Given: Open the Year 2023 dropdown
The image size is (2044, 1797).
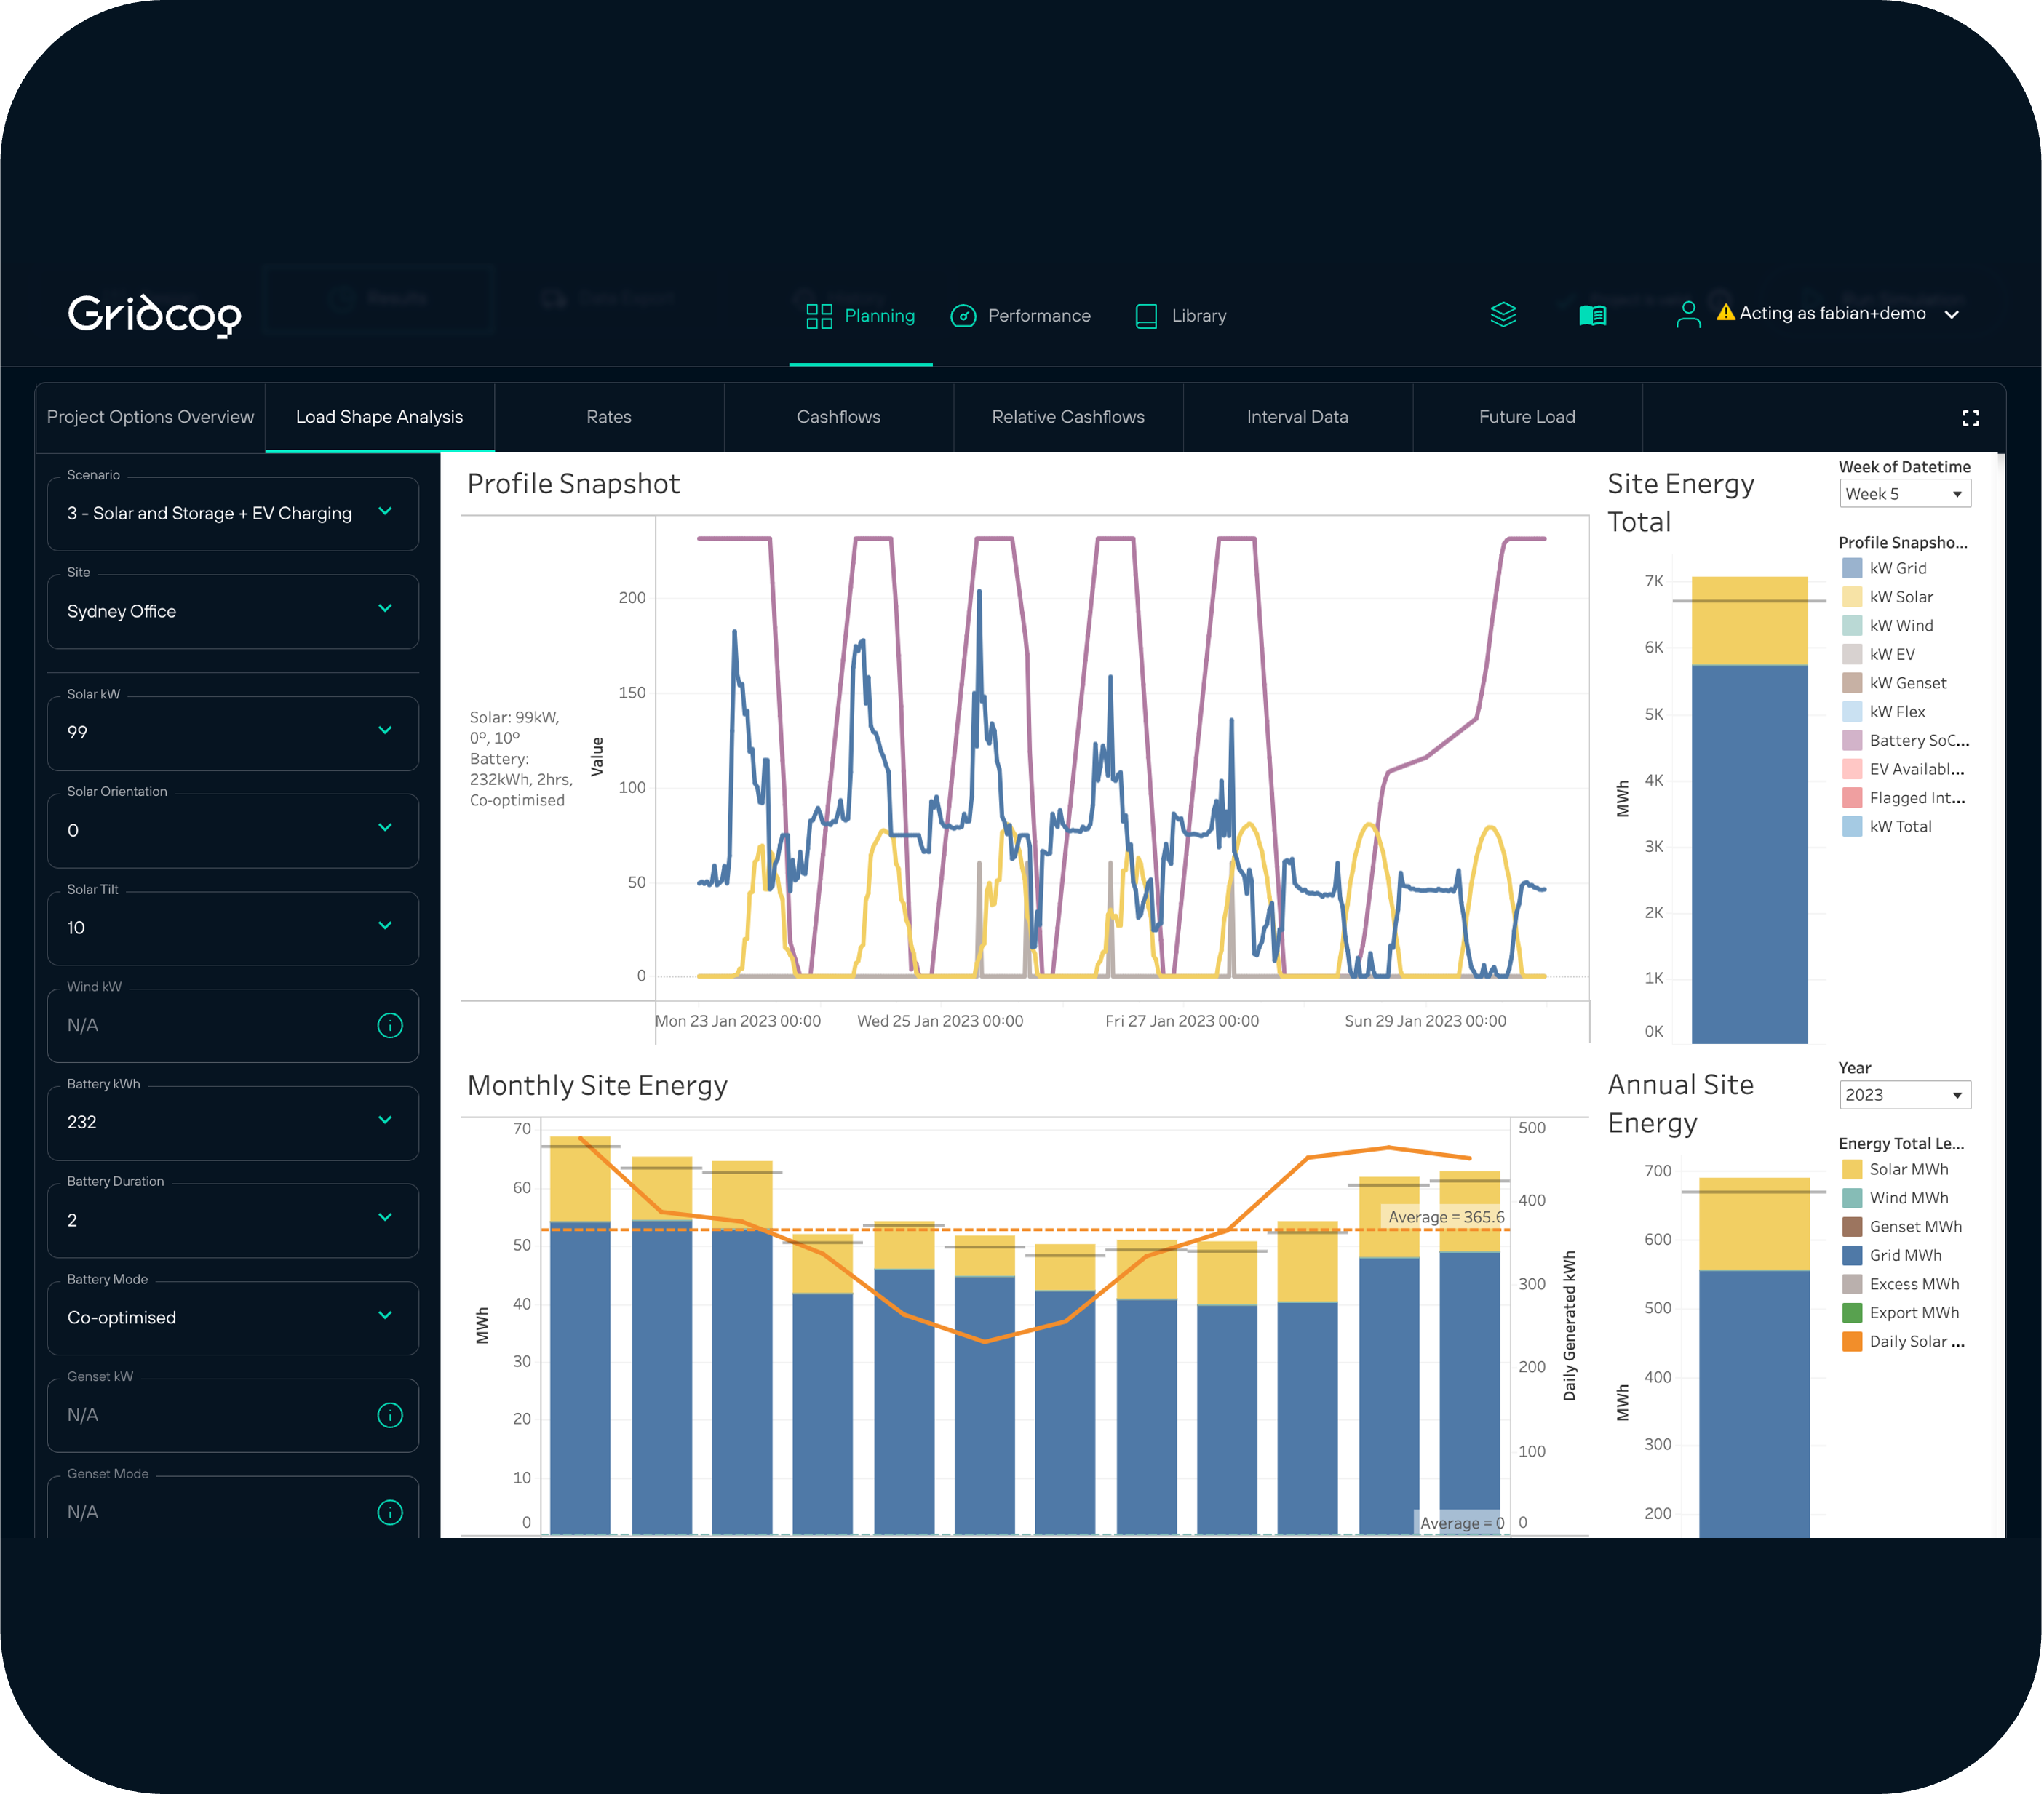Looking at the screenshot, I should [1904, 1095].
